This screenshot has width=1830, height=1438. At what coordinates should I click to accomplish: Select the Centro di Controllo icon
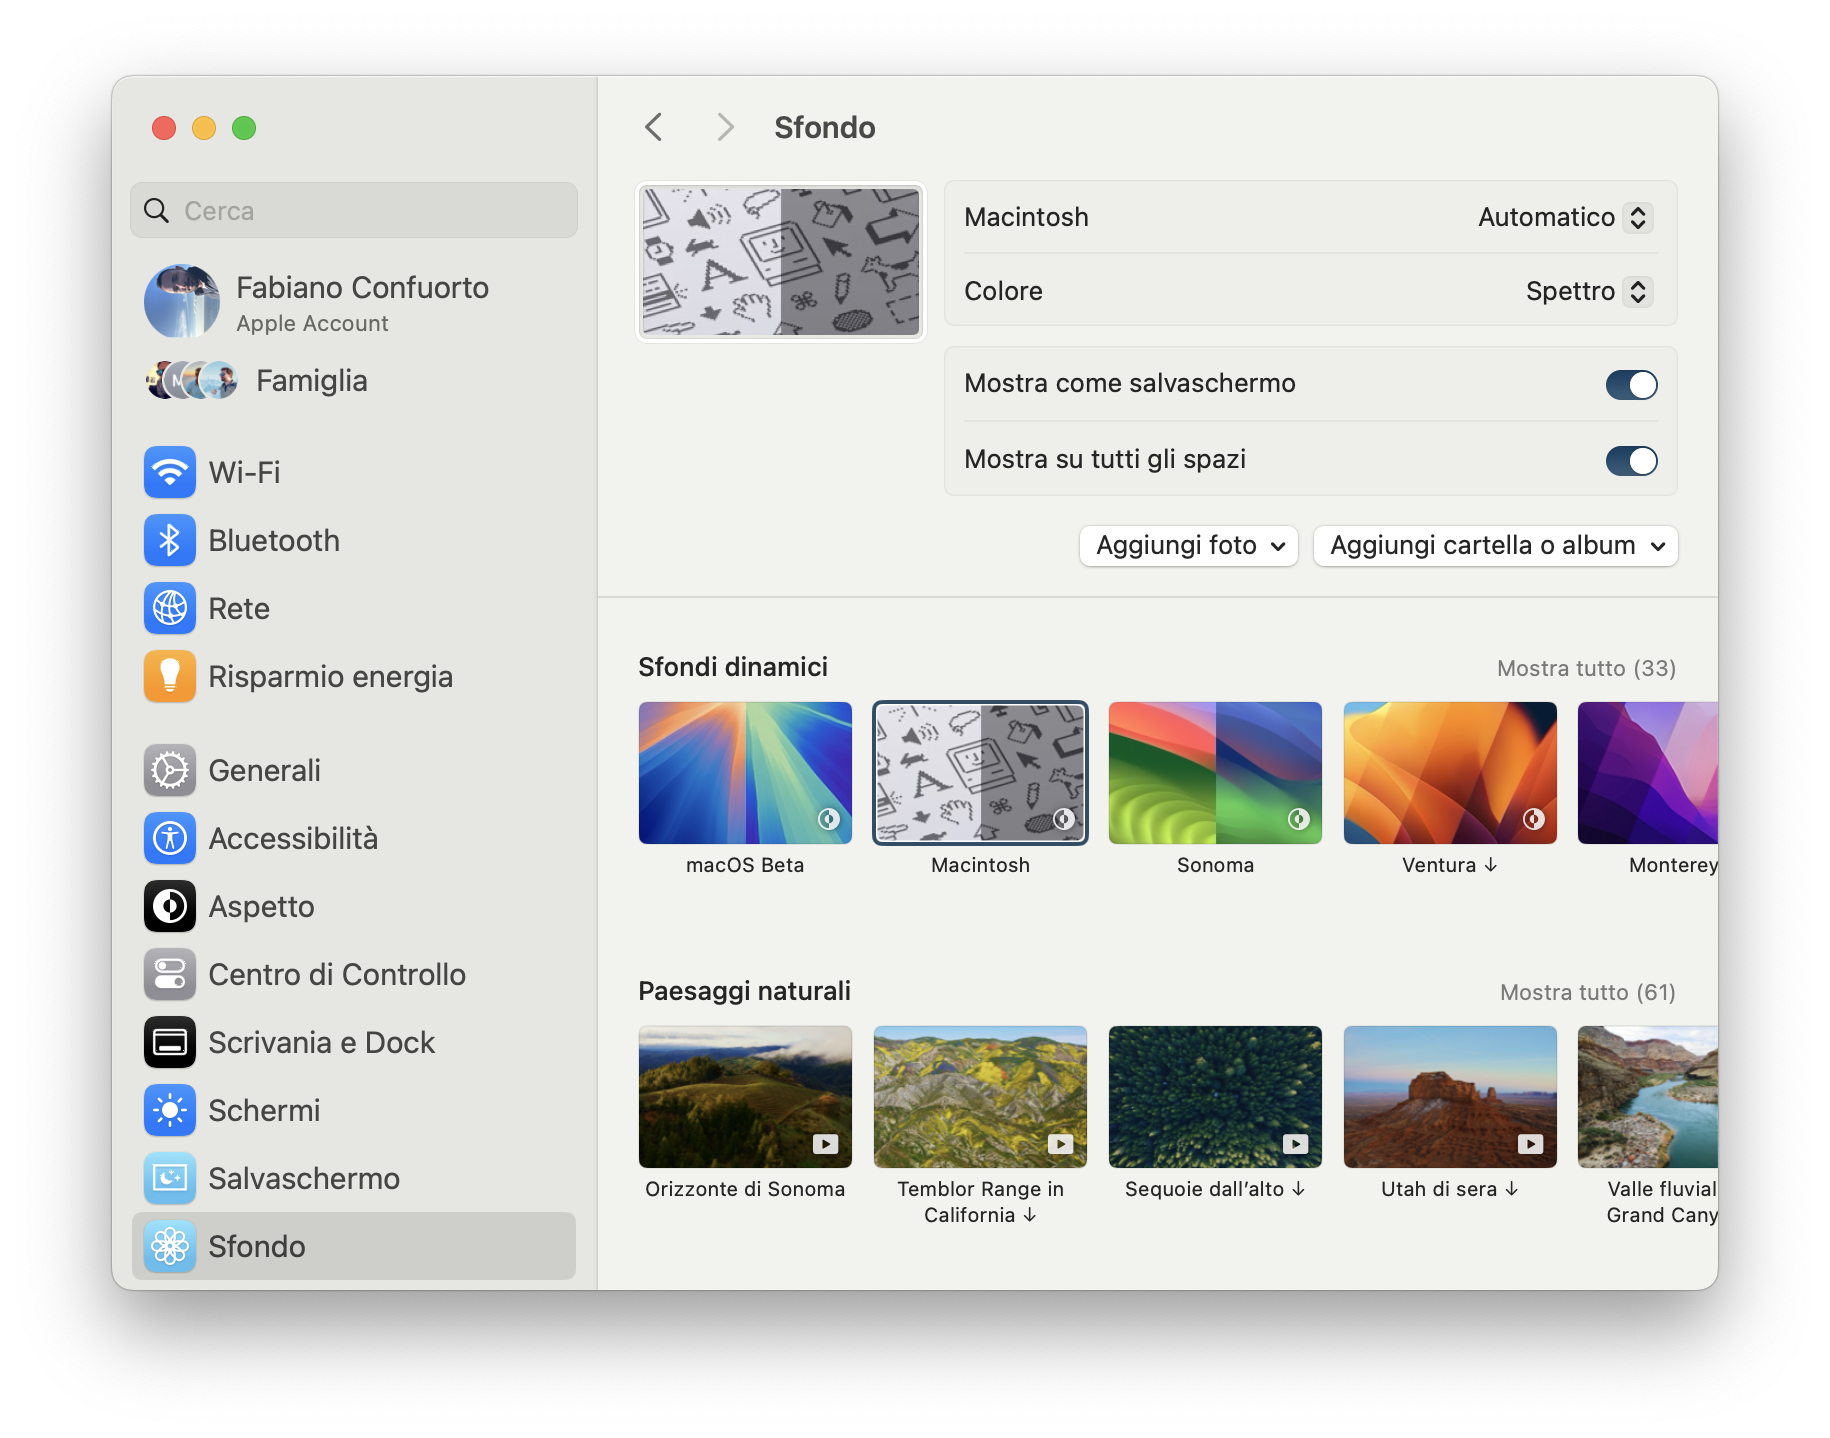coord(170,974)
